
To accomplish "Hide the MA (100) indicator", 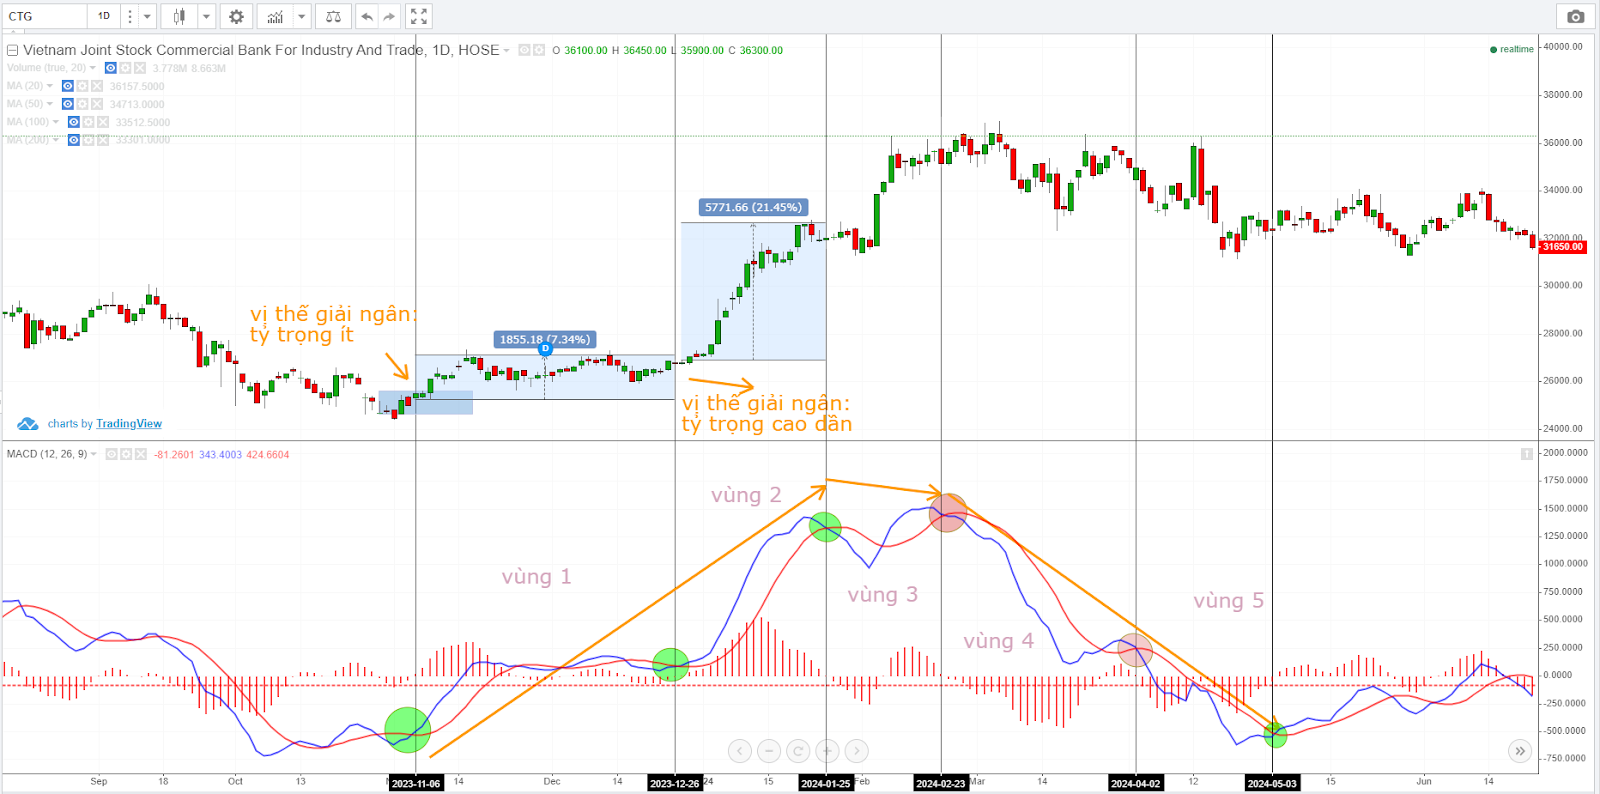I will pos(74,122).
